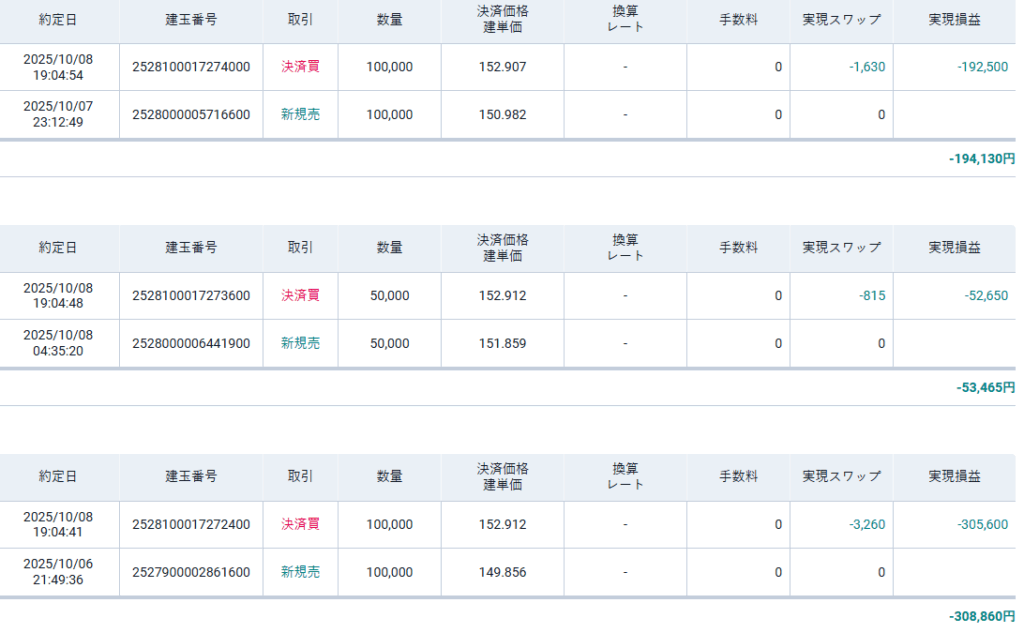Click position number 2527900002861600
Screen dimensions: 1024x633
point(191,573)
